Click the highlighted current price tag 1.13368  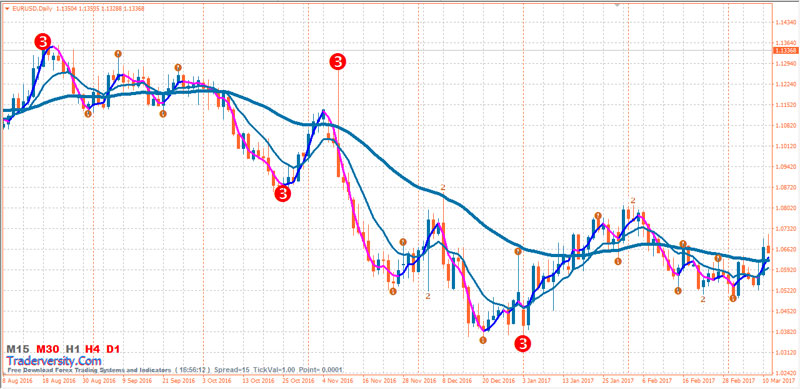786,51
